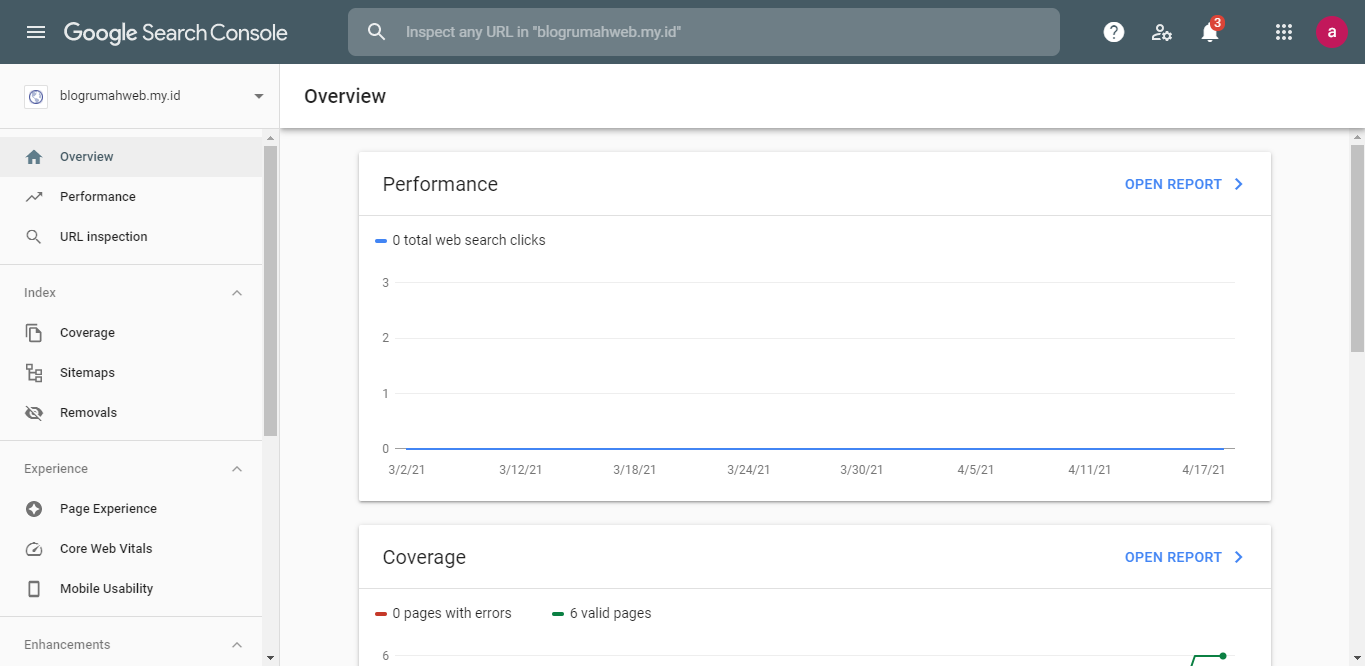Click '0 total web search clicks' legend

tap(460, 240)
